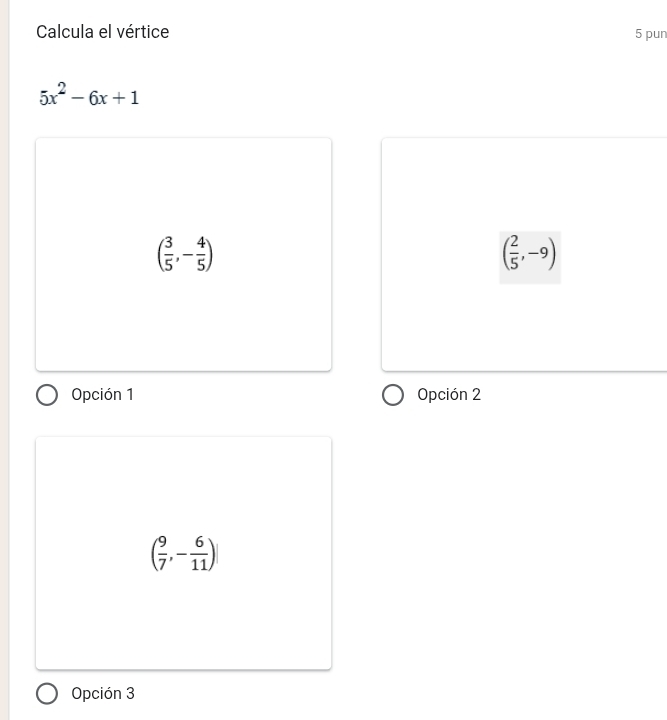Screen dimensions: 667x720
Task: Choose the Opción 2 radio button
Action: coord(393,395)
